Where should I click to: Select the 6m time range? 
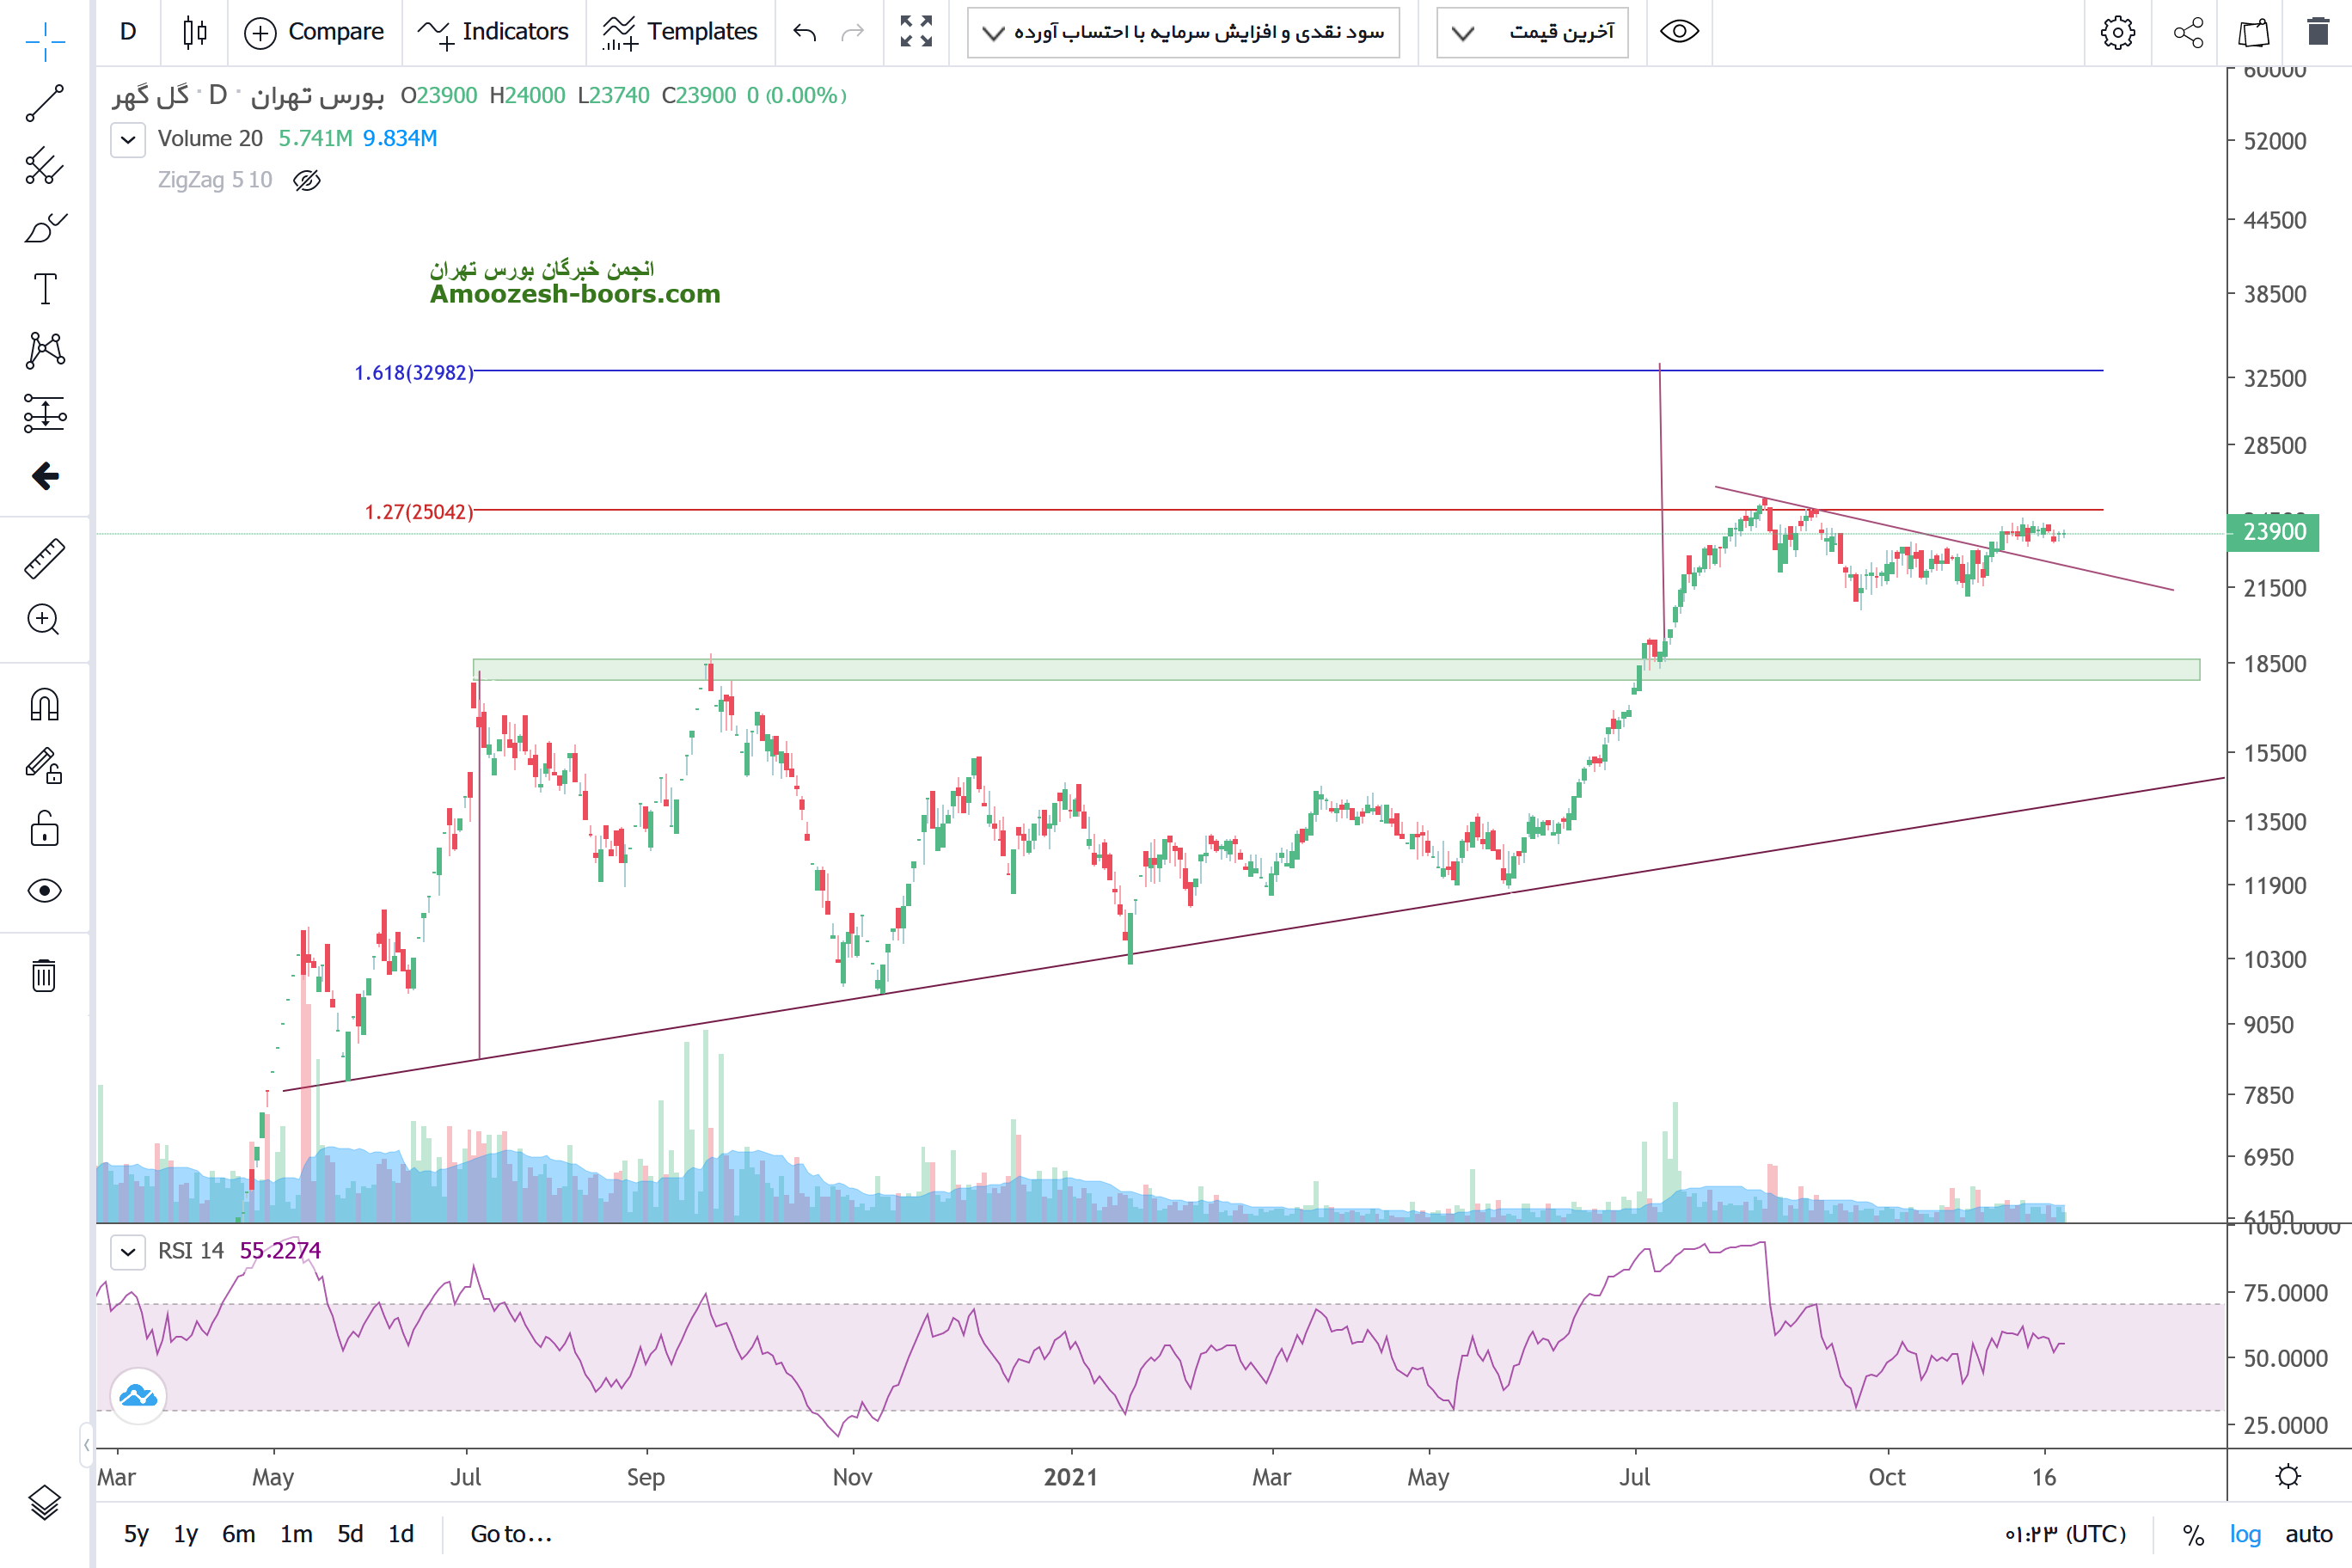click(238, 1534)
